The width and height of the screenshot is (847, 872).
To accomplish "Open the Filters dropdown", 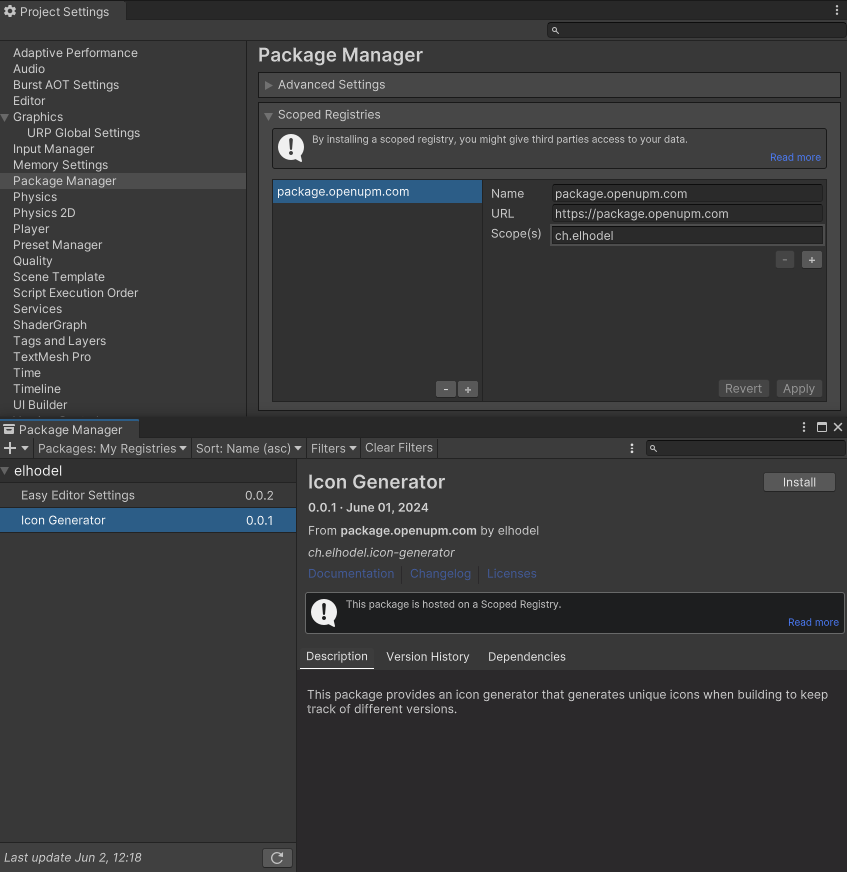I will [333, 448].
